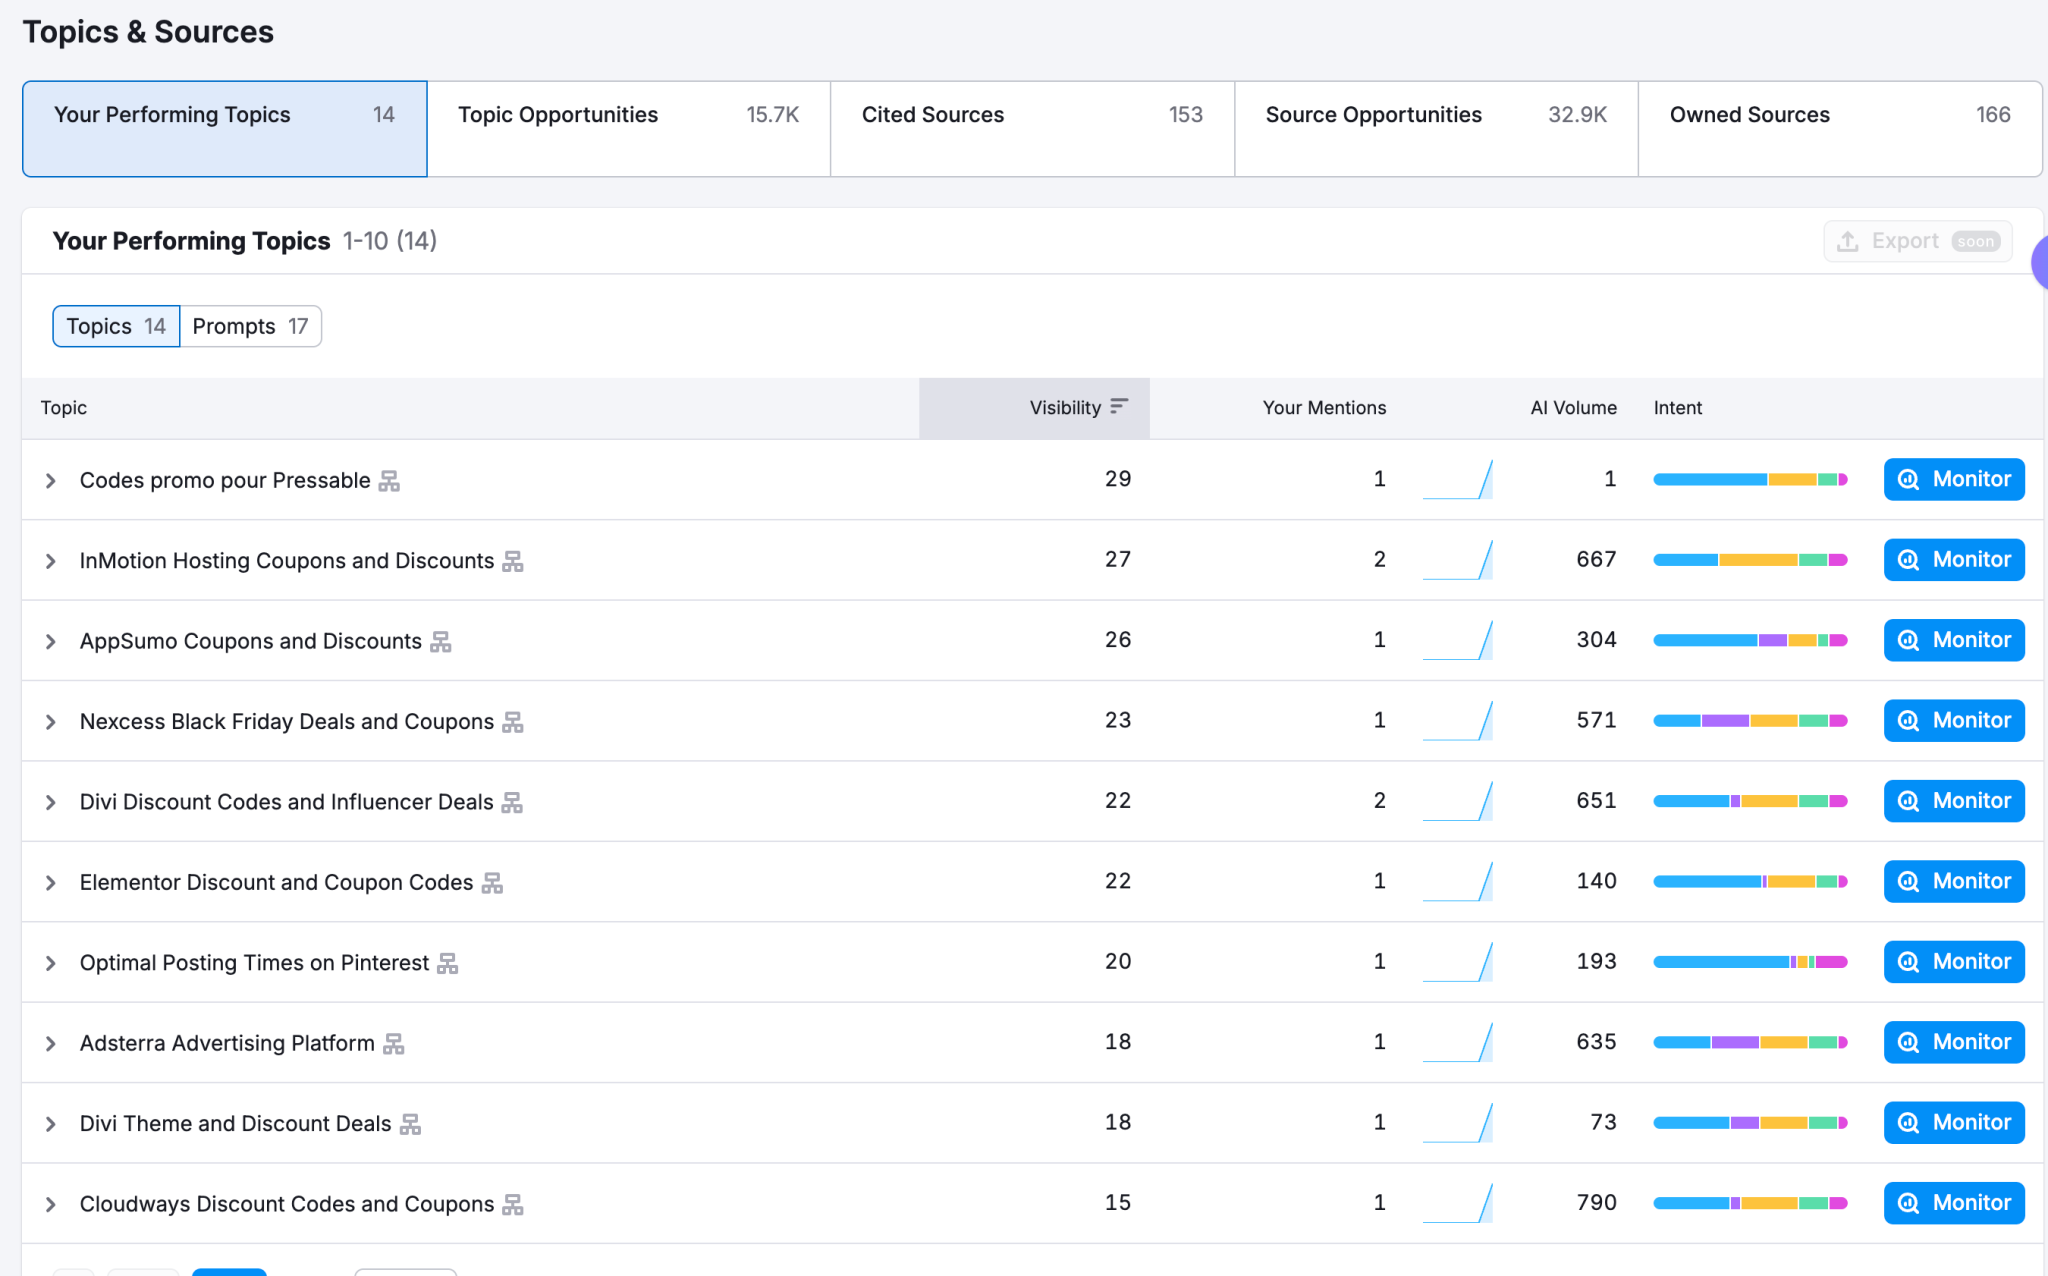This screenshot has width=2048, height=1276.
Task: Select the Topics 14 pill
Action: (115, 326)
